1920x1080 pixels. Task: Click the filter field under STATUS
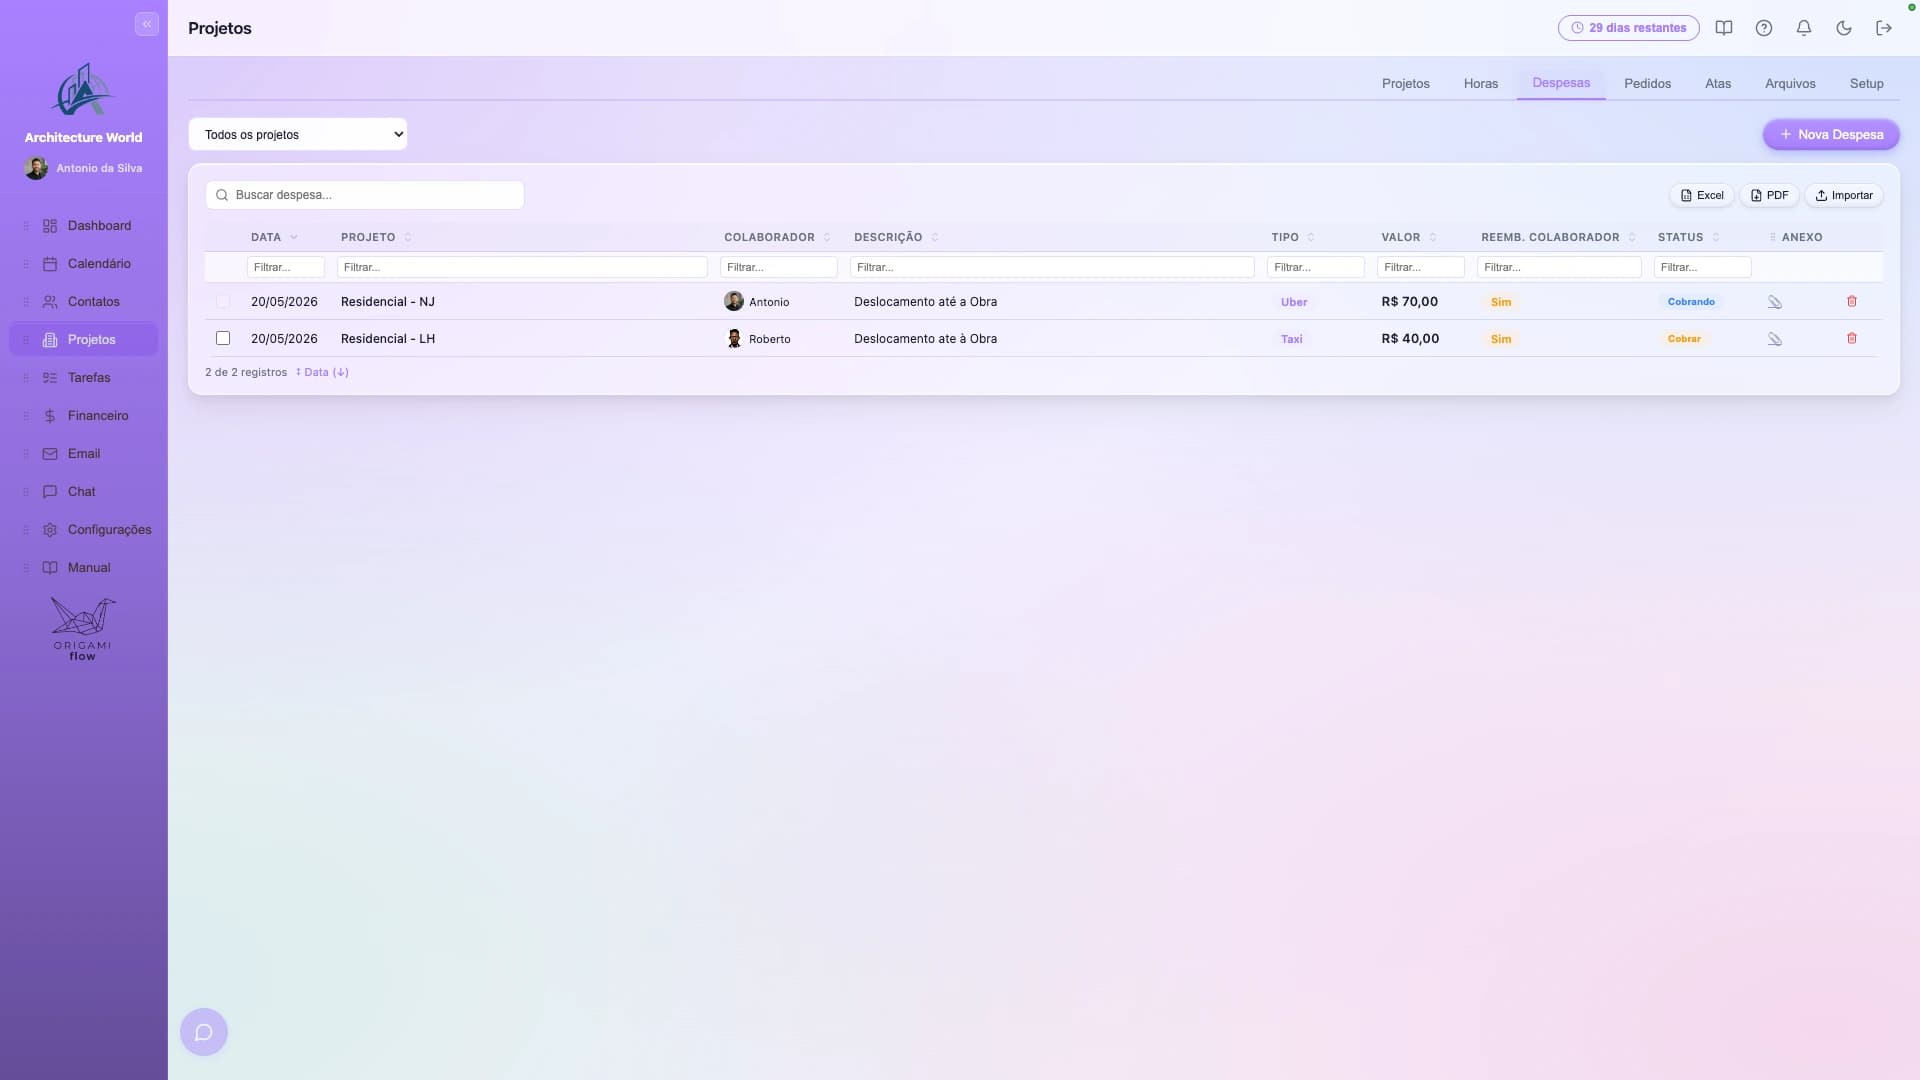click(x=1702, y=267)
